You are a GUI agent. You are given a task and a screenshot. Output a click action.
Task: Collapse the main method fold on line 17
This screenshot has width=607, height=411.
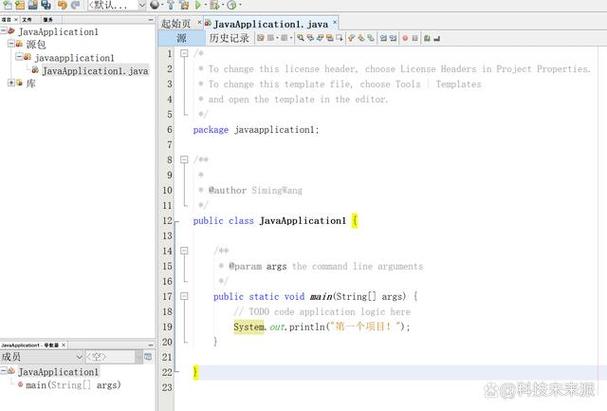click(184, 296)
